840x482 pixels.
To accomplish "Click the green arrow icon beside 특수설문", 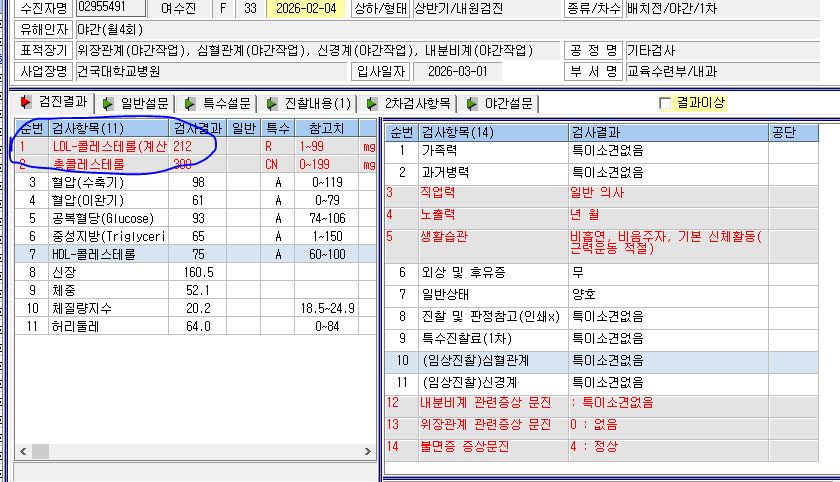I will pyautogui.click(x=190, y=103).
